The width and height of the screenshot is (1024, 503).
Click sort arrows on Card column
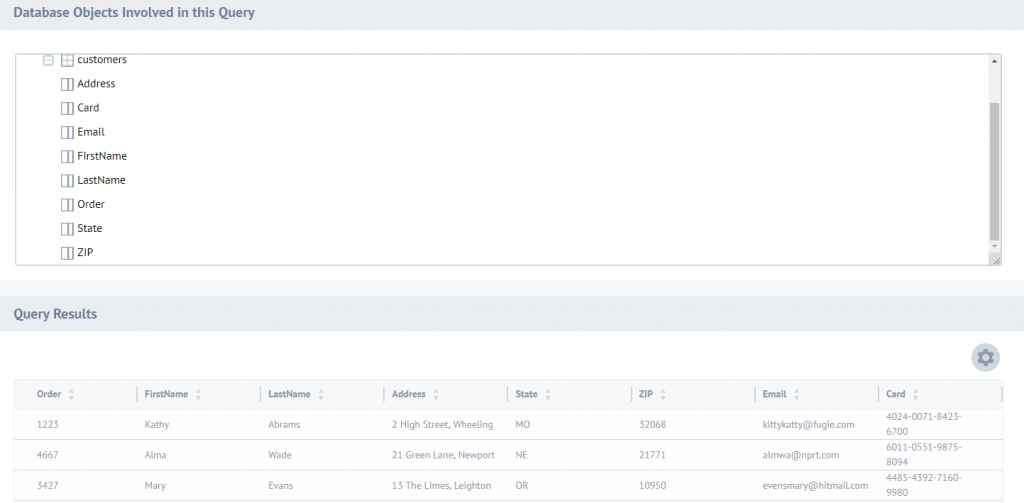[916, 395]
